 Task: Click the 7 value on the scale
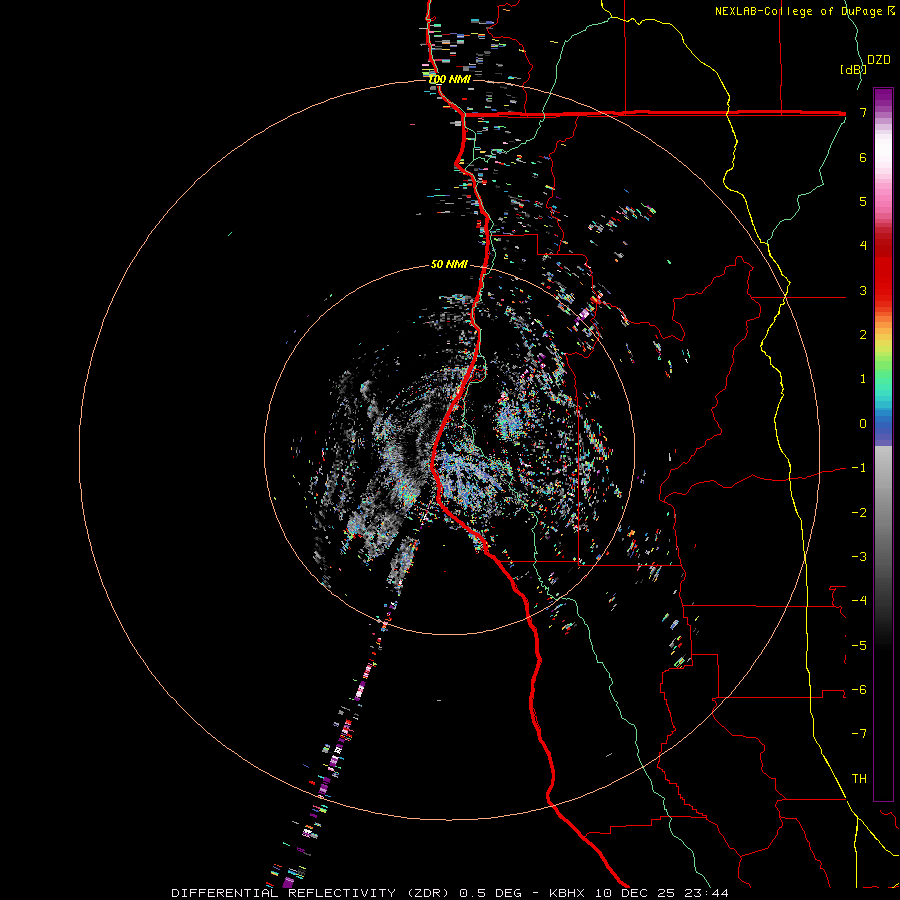pyautogui.click(x=863, y=112)
